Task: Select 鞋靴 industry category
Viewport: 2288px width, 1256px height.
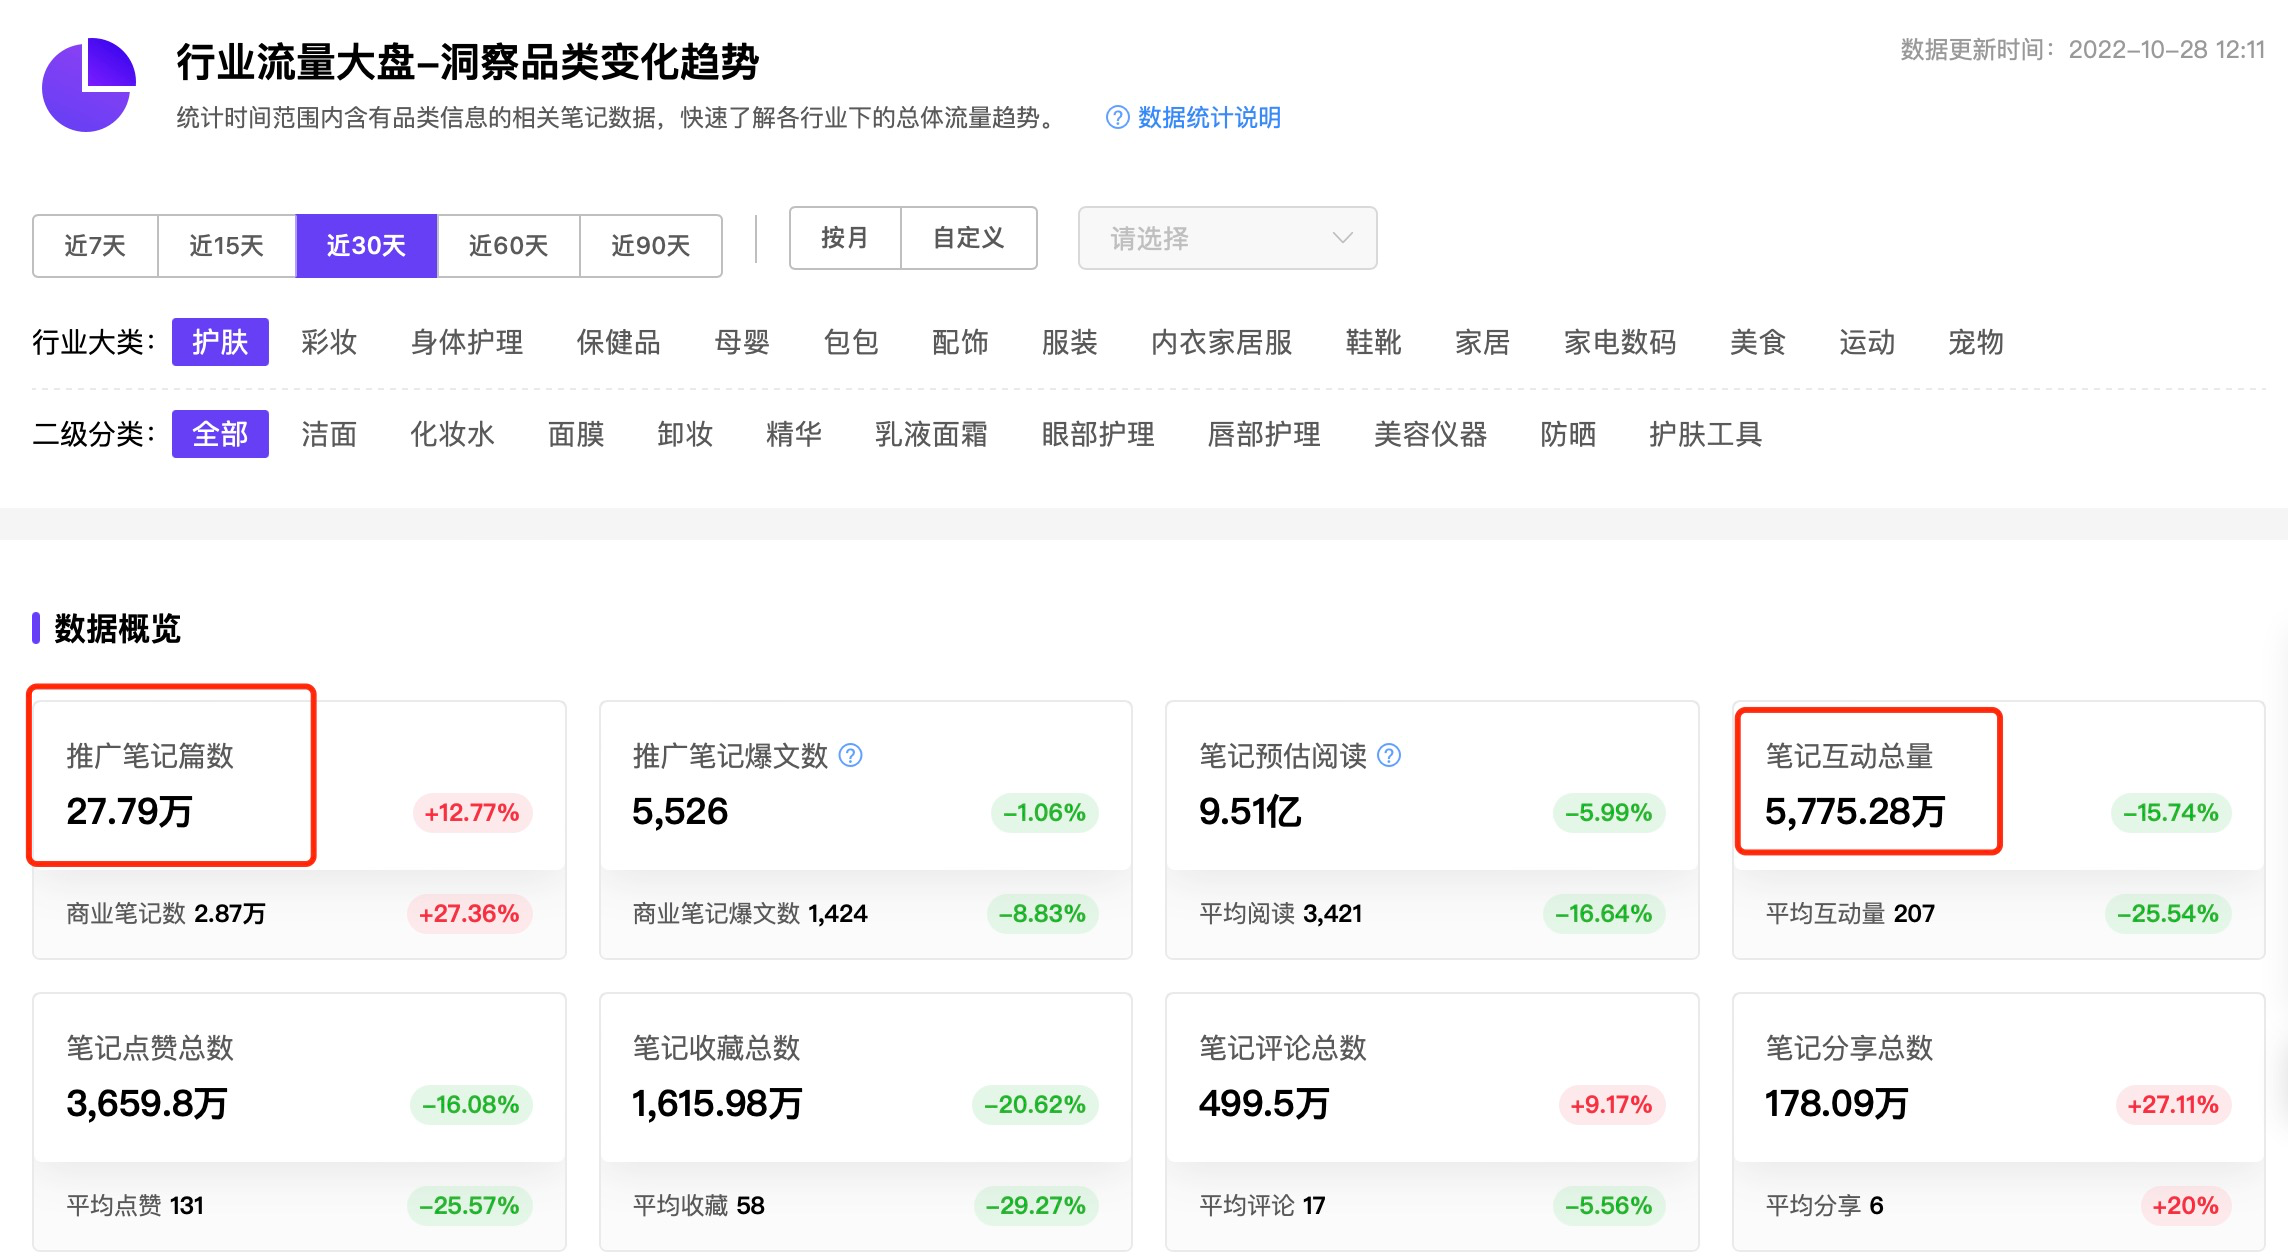Action: coord(1374,342)
